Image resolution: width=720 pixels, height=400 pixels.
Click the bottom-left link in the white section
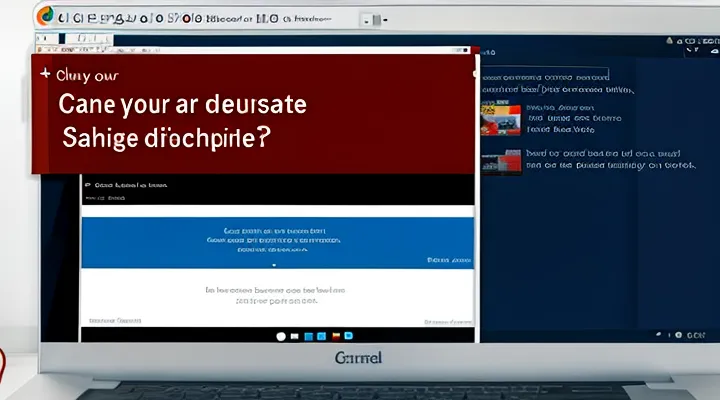tap(115, 322)
